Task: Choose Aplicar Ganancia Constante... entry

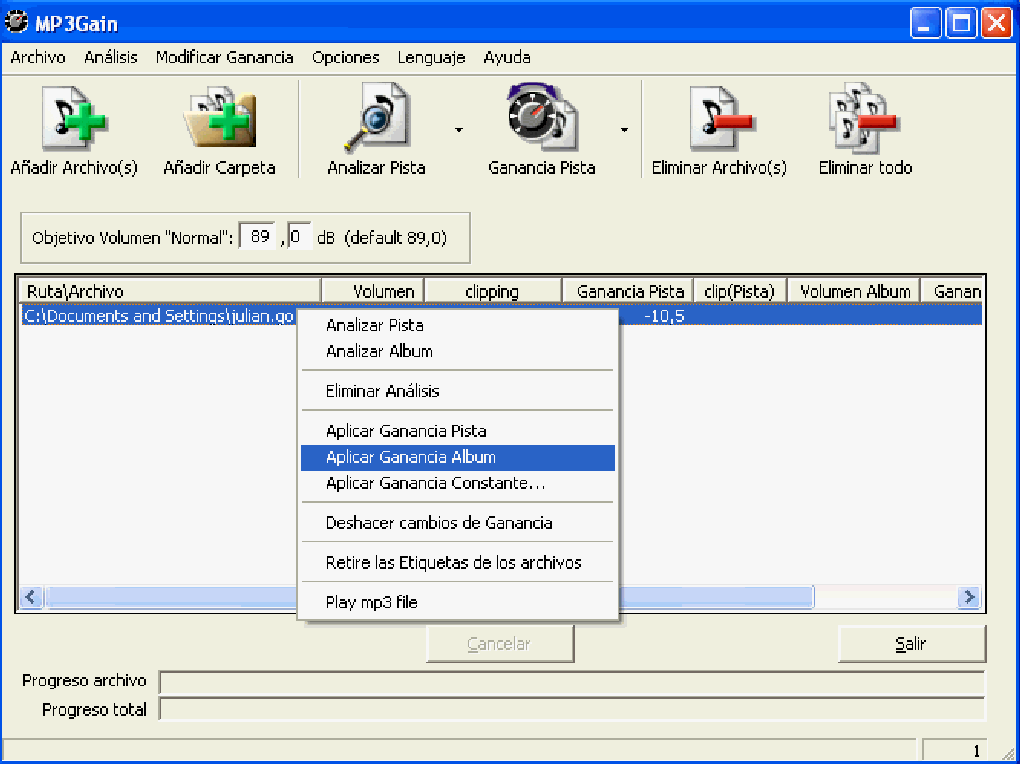Action: coord(458,484)
